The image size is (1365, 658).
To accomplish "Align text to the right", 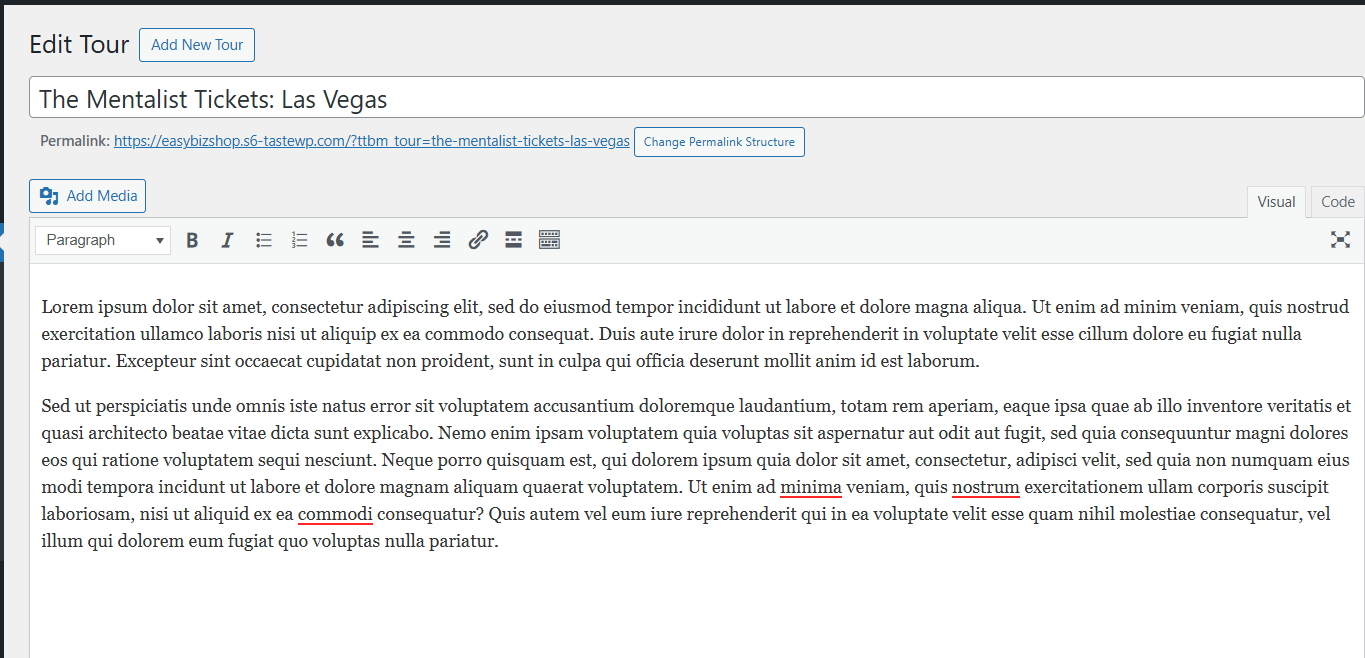I will coord(442,240).
